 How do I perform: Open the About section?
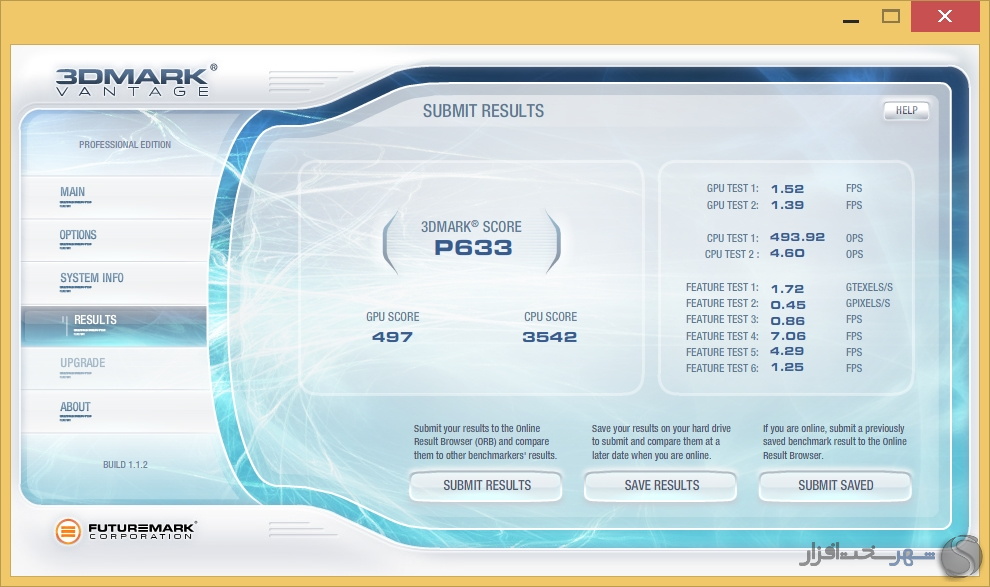tap(114, 412)
